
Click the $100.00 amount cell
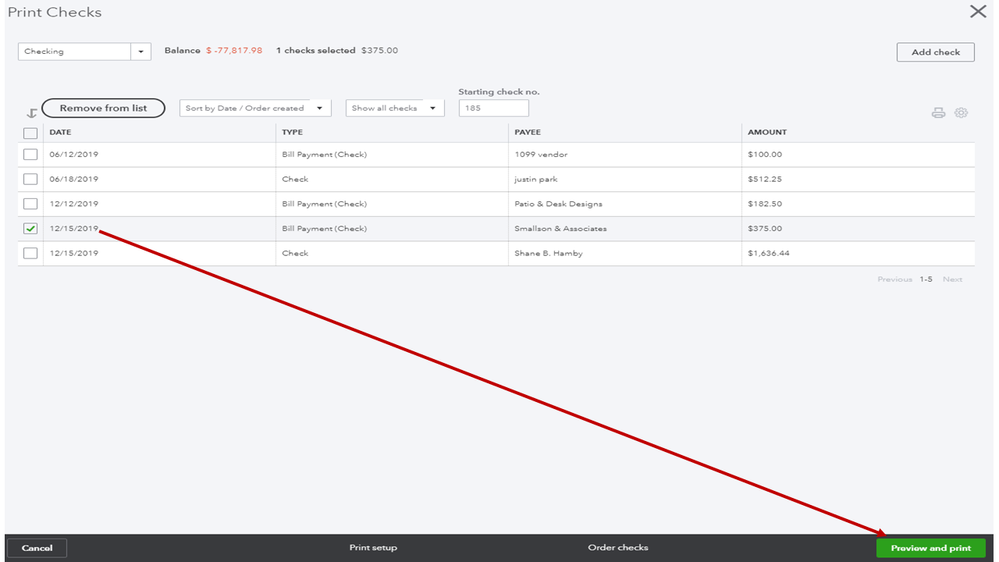pos(765,154)
